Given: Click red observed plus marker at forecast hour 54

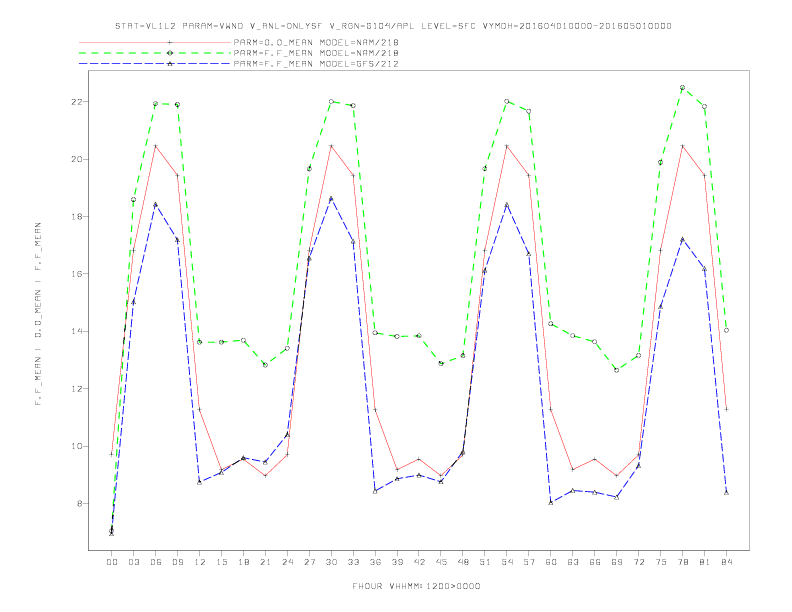Looking at the screenshot, I should pos(507,146).
